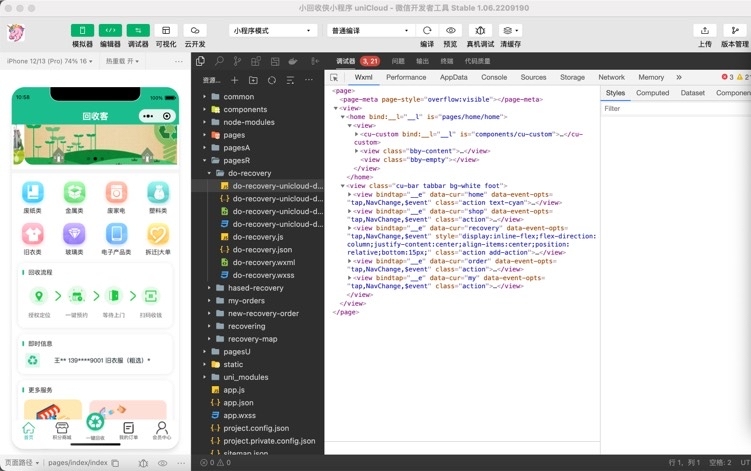Open the iPhone 12/13 Pro device dropdown
The image size is (751, 471).
(x=49, y=61)
